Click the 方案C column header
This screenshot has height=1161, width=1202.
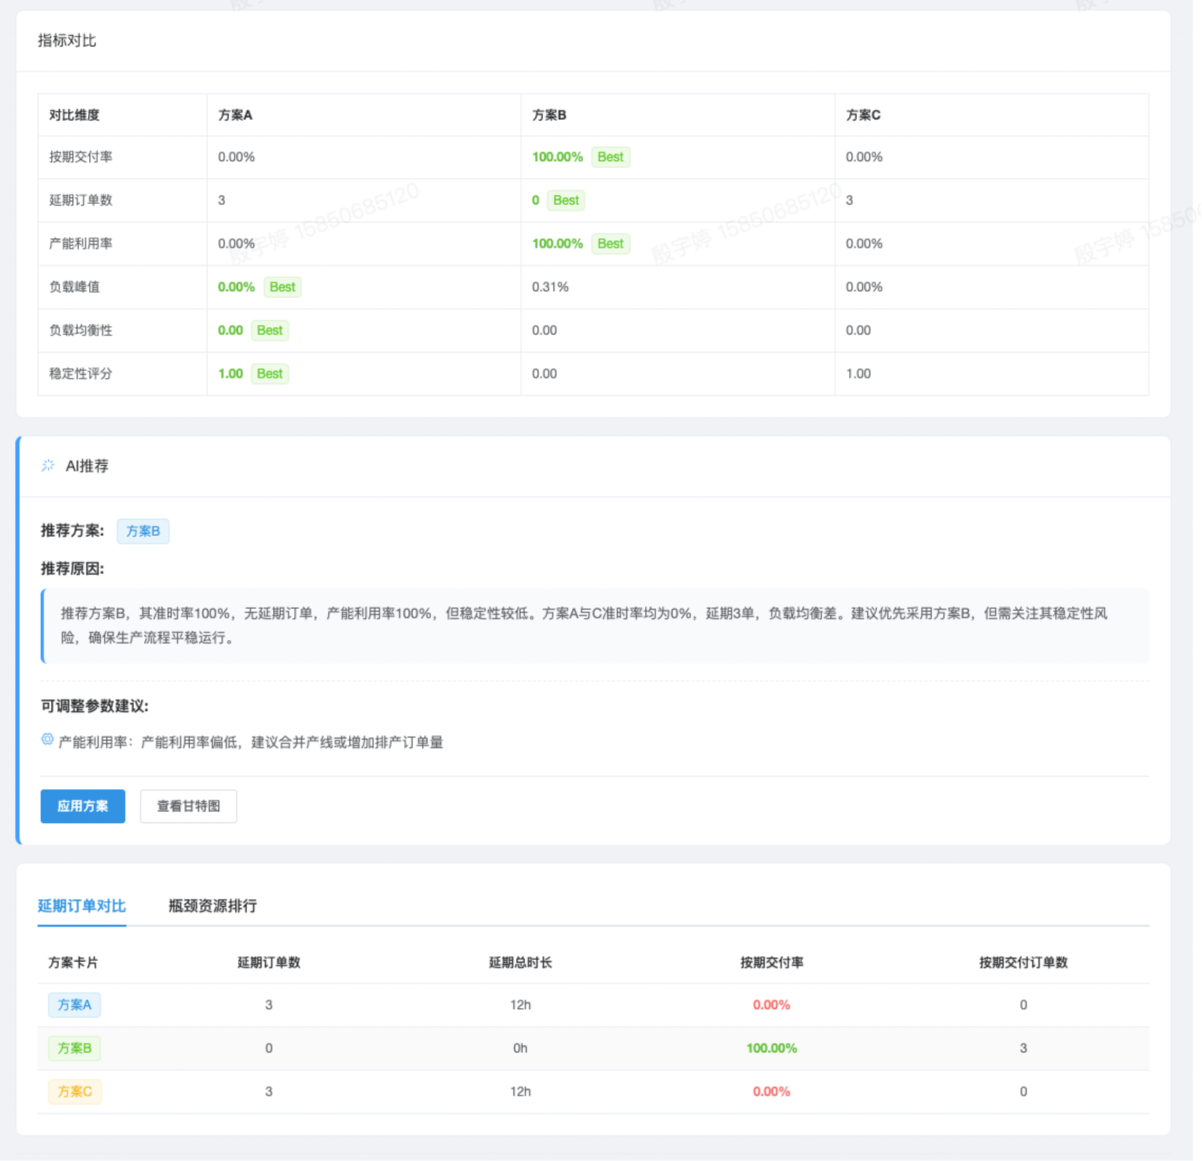tap(863, 115)
